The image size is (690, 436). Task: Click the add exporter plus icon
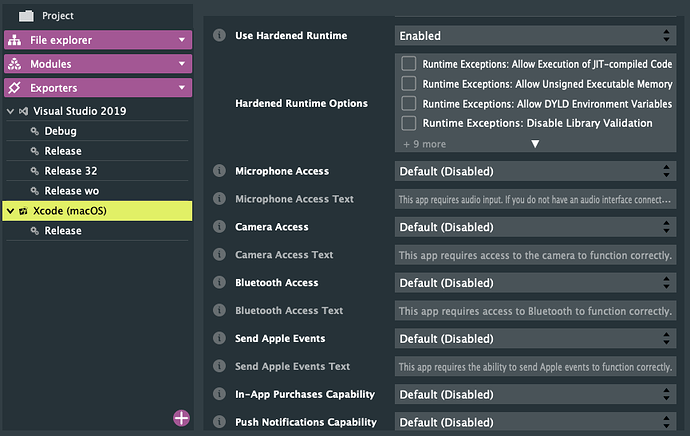(x=181, y=418)
